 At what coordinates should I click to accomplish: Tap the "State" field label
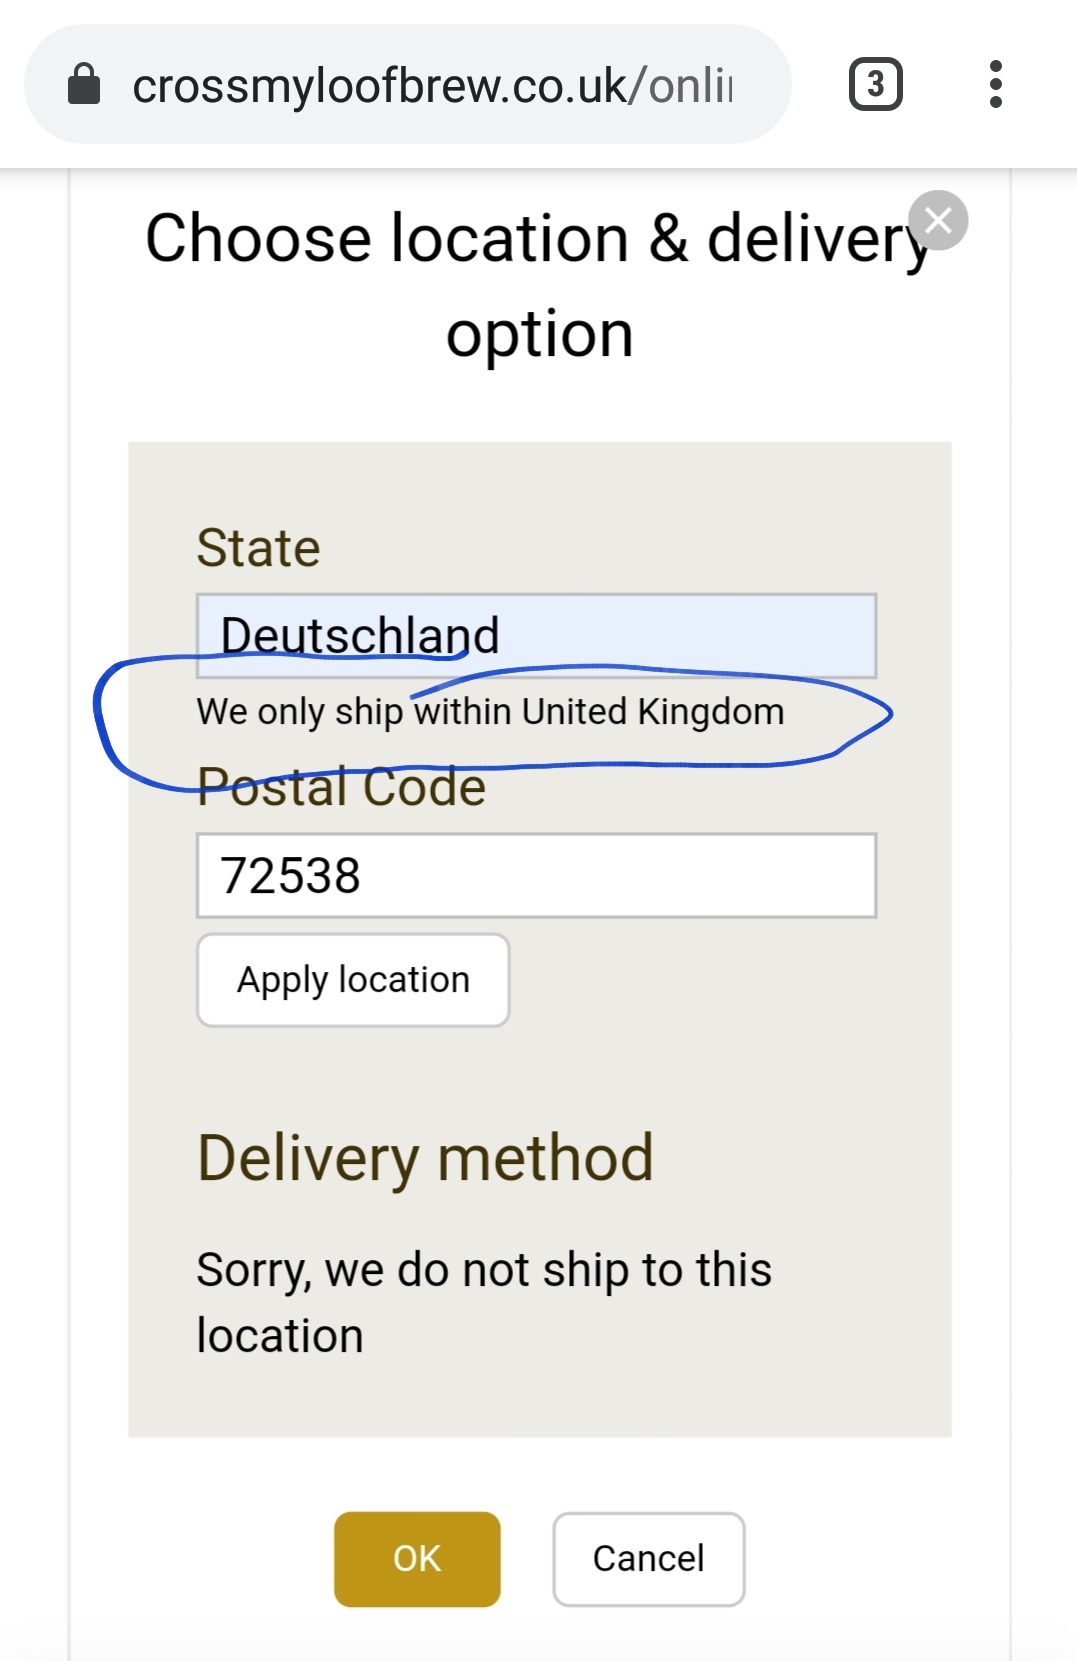(x=258, y=548)
